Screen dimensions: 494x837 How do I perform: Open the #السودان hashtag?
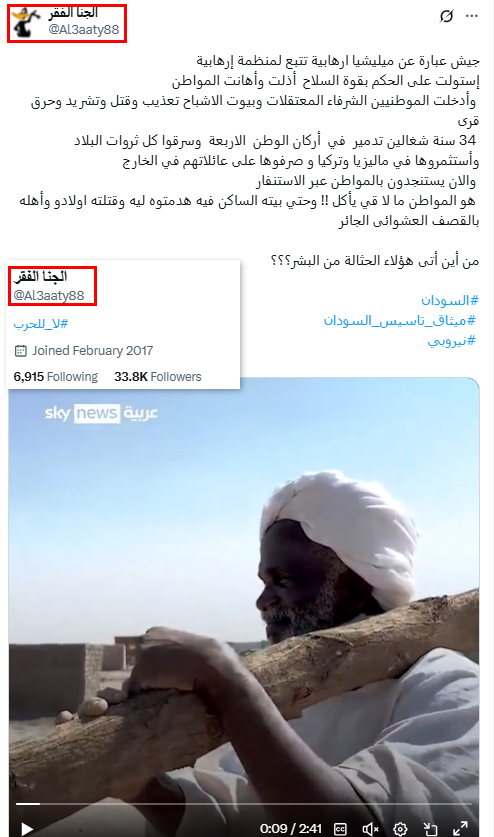[450, 301]
